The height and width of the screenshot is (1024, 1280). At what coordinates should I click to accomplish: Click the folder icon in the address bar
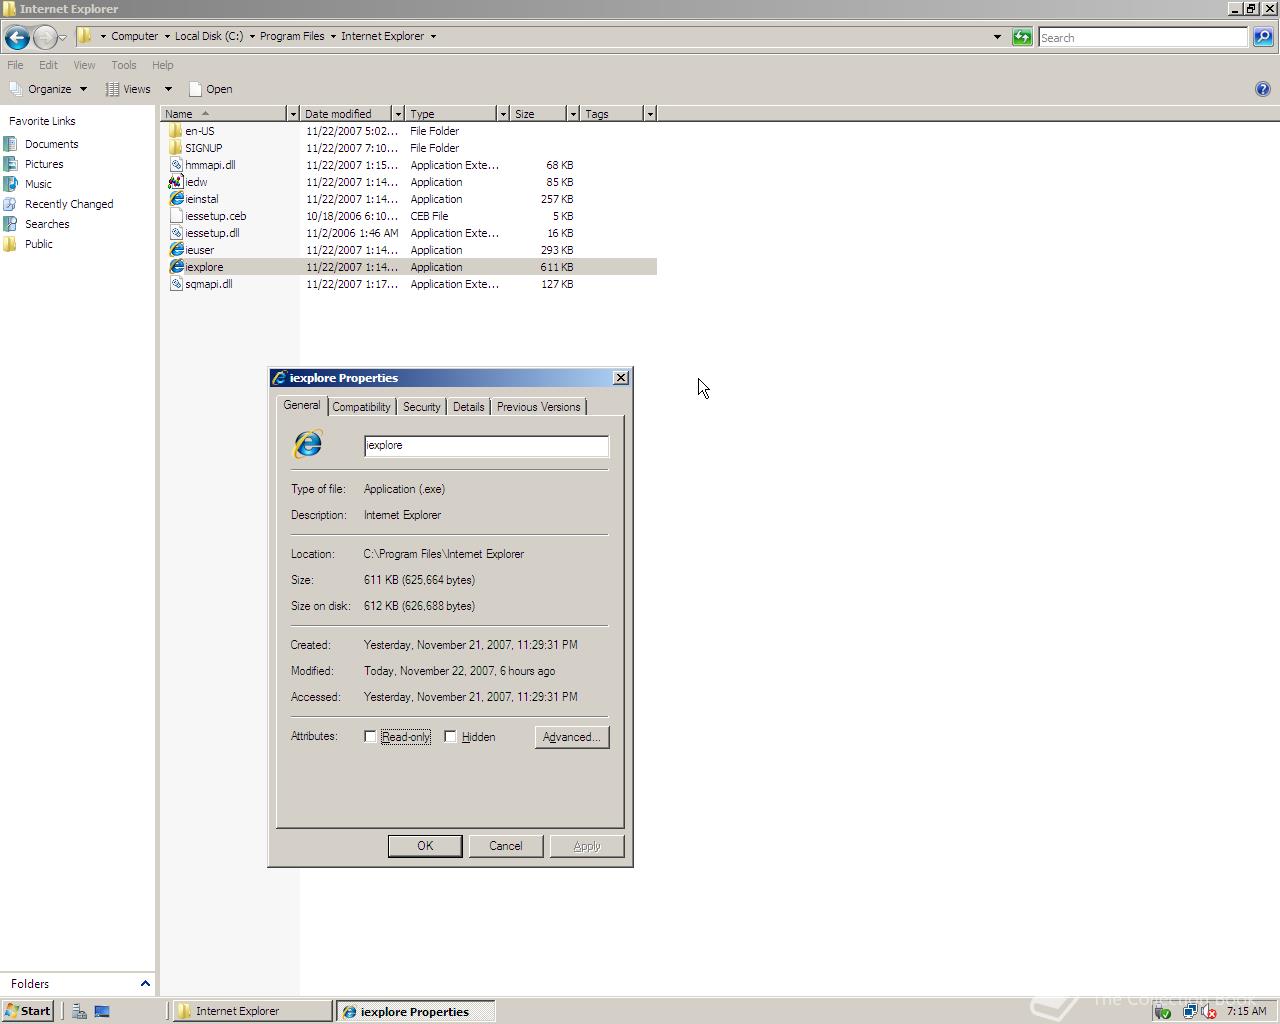point(85,36)
